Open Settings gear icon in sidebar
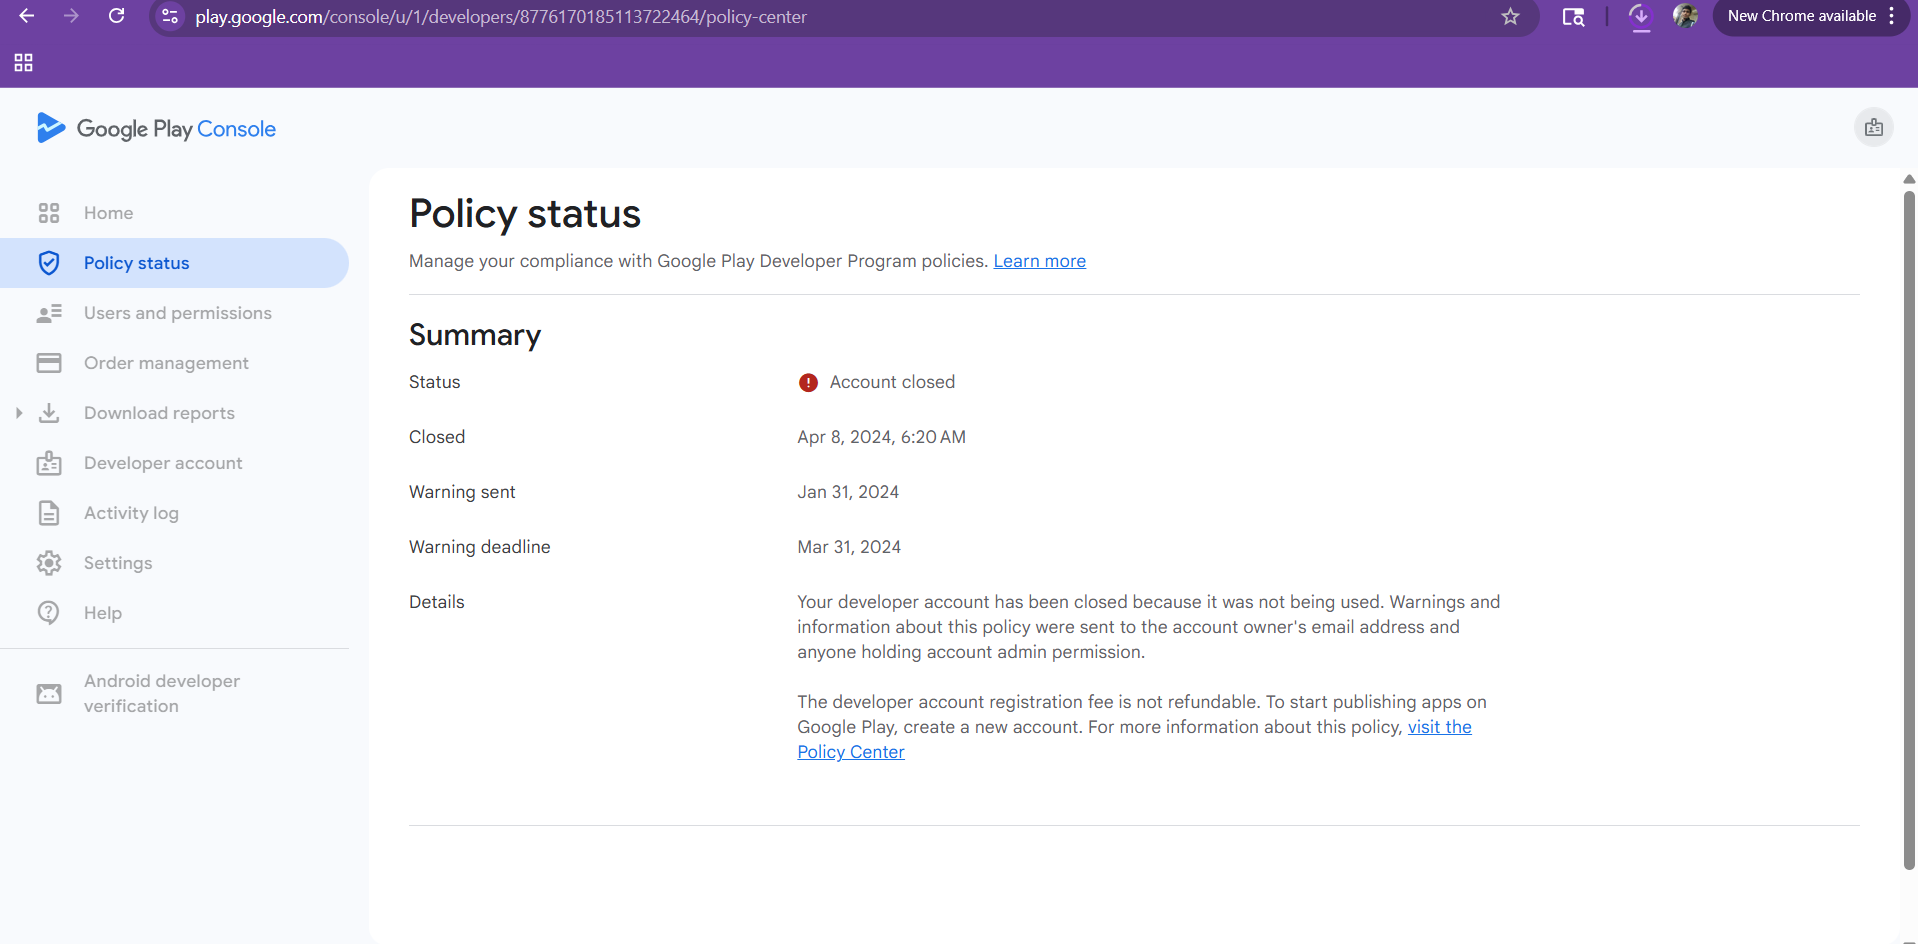Image resolution: width=1918 pixels, height=944 pixels. [49, 563]
